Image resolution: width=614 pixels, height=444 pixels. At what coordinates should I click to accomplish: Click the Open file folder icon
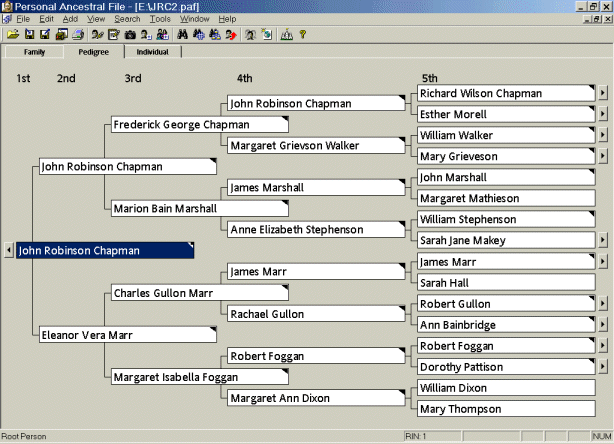(x=13, y=34)
